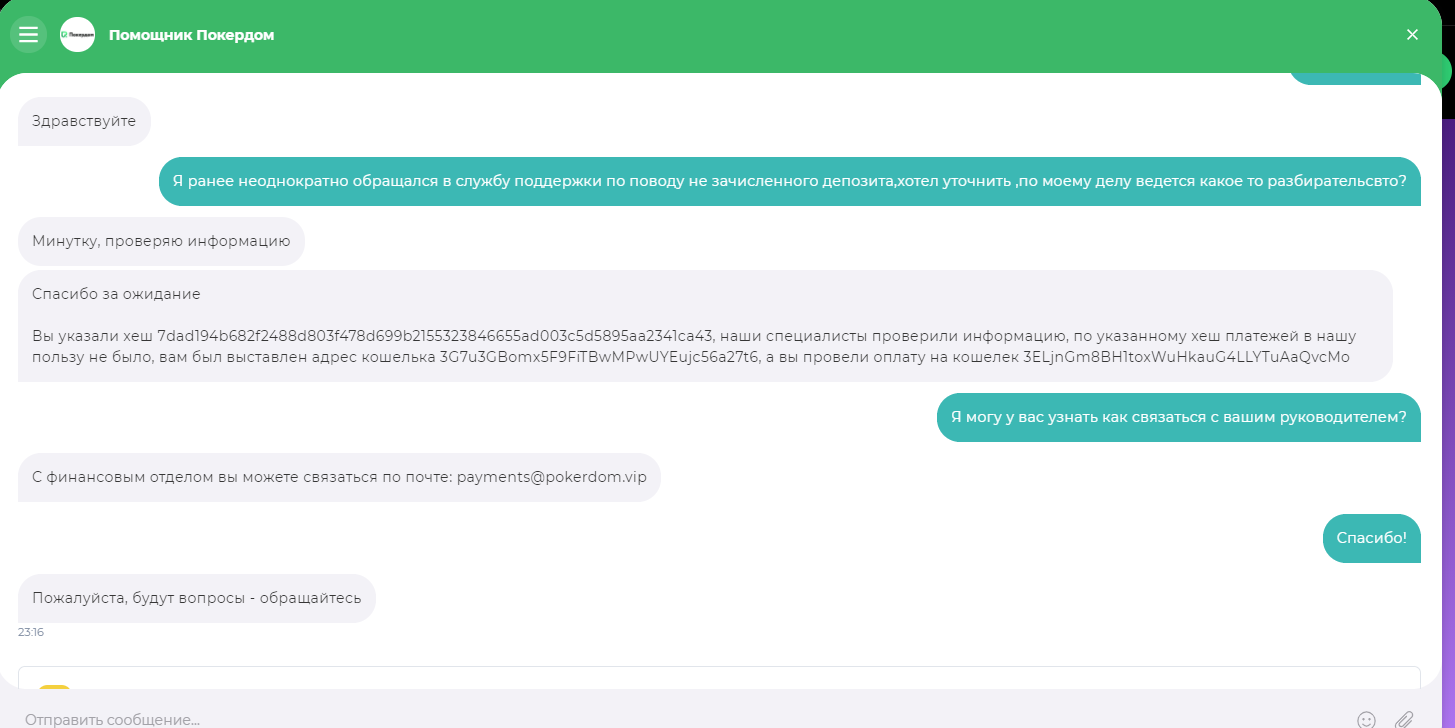
Task: Select the message Минутку, проверяю информацию
Action: (x=161, y=241)
